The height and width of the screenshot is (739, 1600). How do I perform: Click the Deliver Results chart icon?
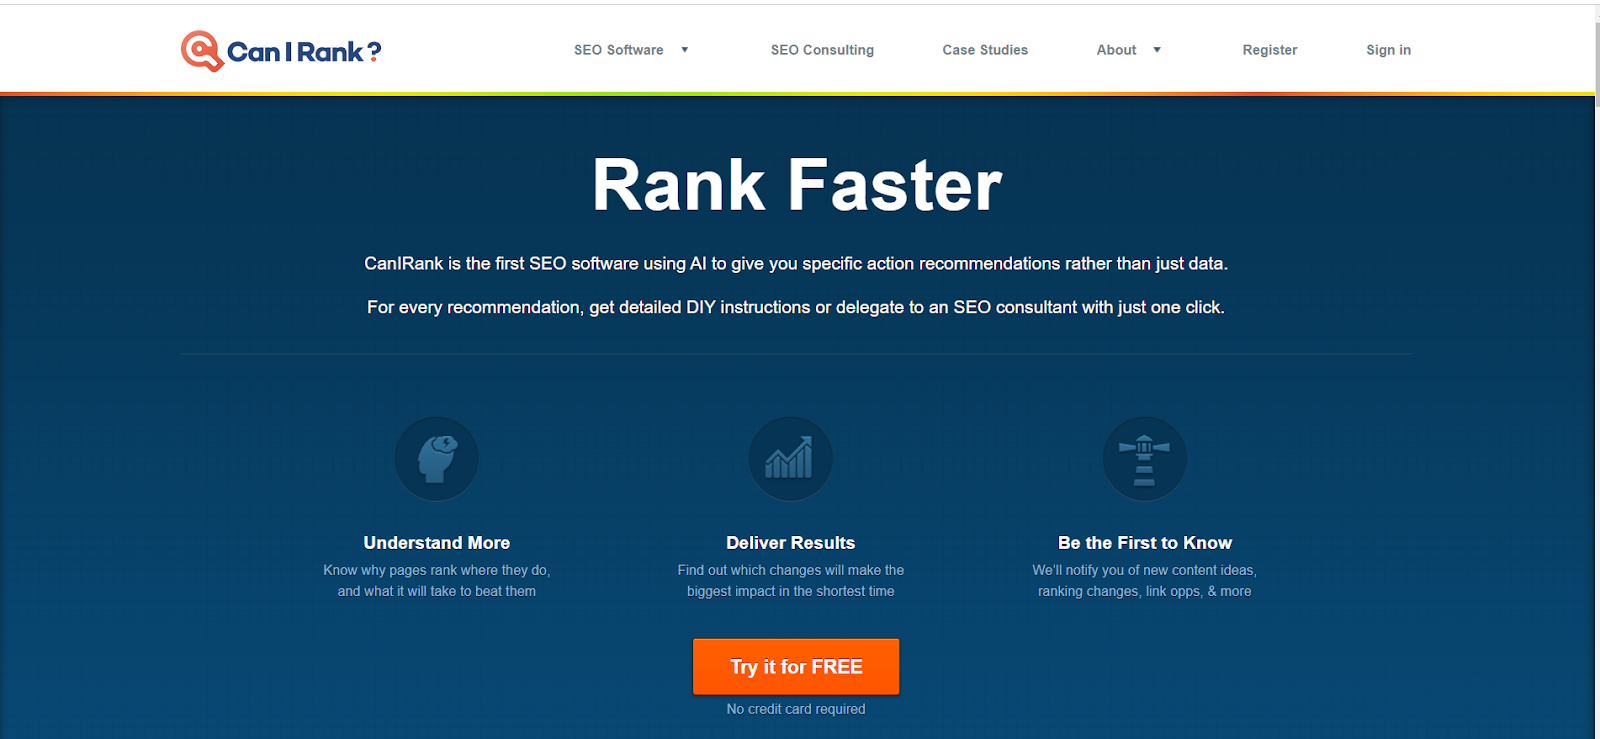[x=790, y=459]
